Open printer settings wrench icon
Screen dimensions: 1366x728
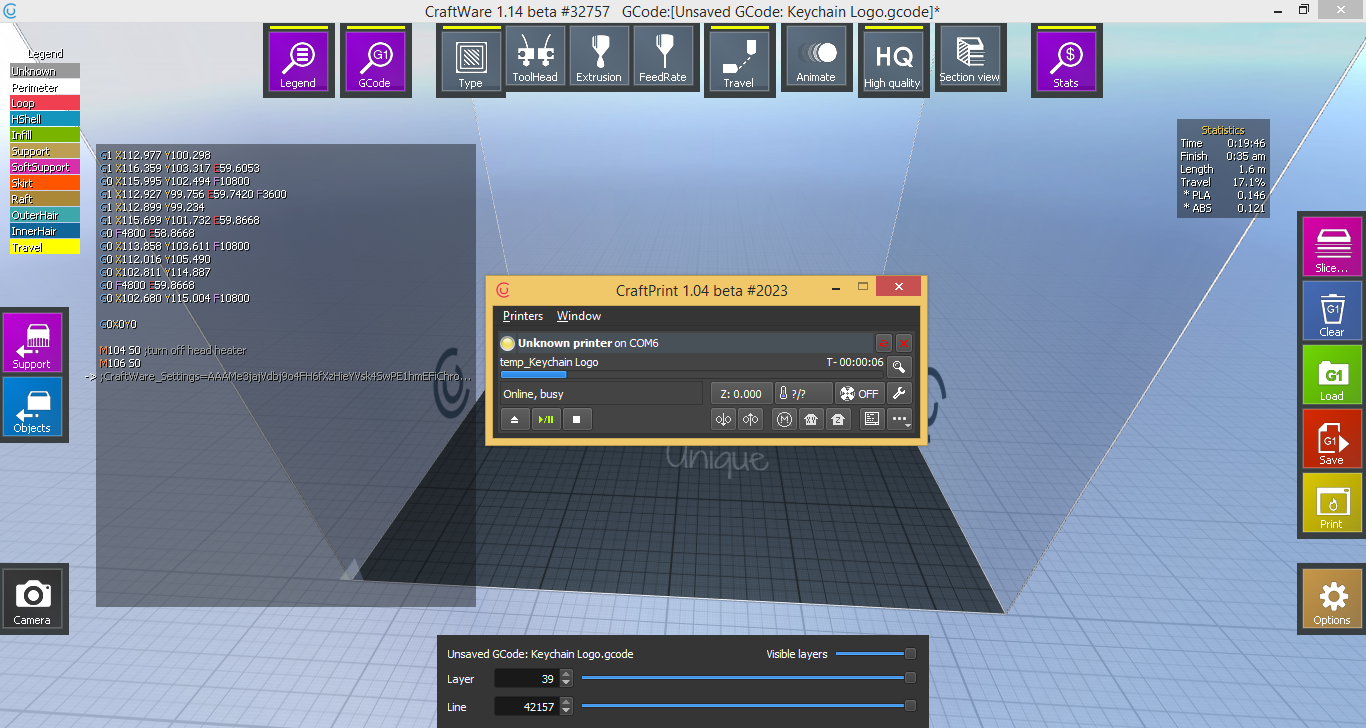(x=900, y=394)
